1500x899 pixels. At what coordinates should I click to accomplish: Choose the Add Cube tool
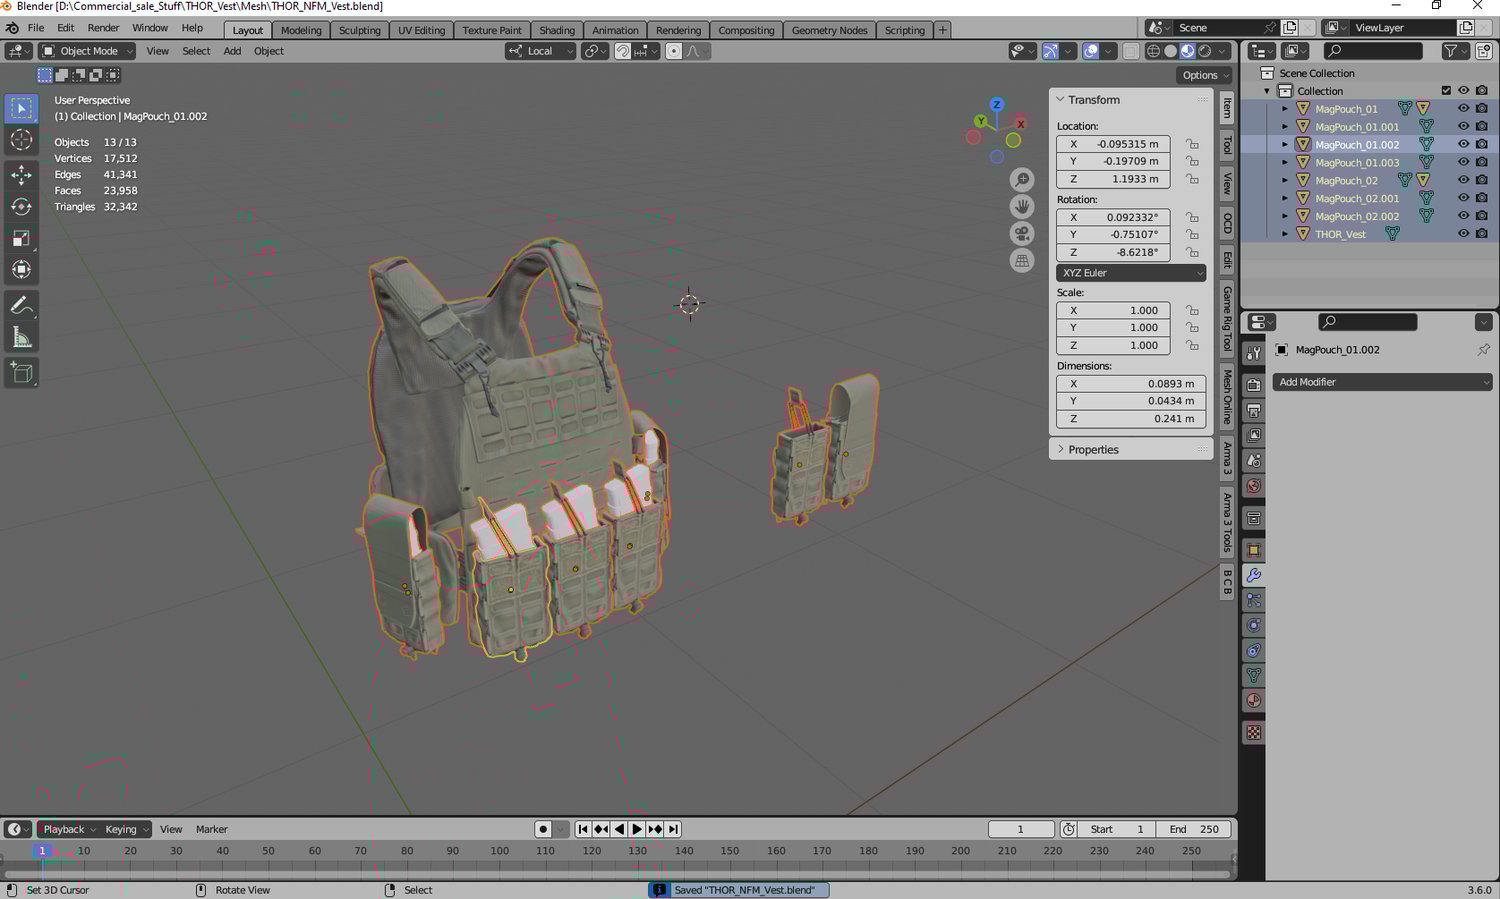point(21,373)
